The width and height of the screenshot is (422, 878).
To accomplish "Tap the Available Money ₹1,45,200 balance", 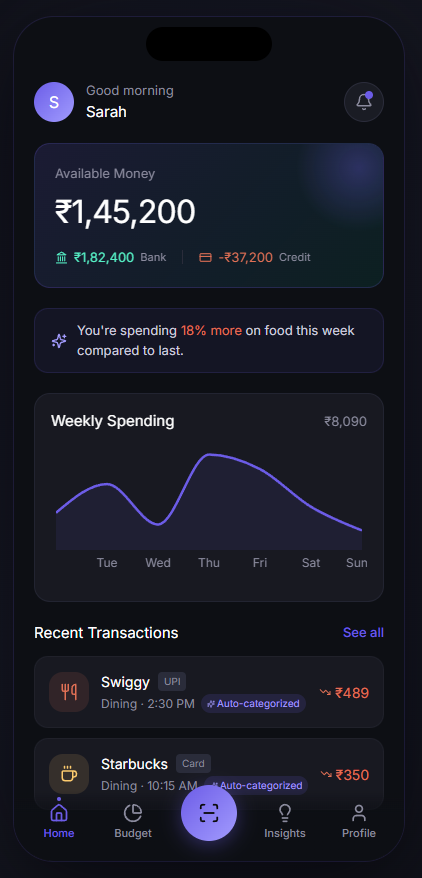I will 125,212.
